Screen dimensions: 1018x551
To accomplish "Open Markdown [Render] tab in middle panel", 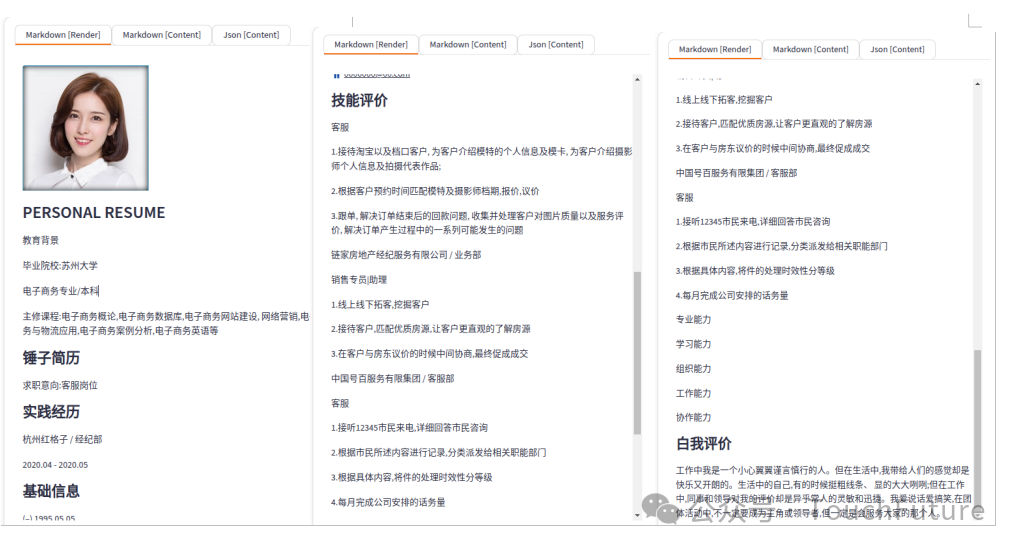I will (370, 45).
